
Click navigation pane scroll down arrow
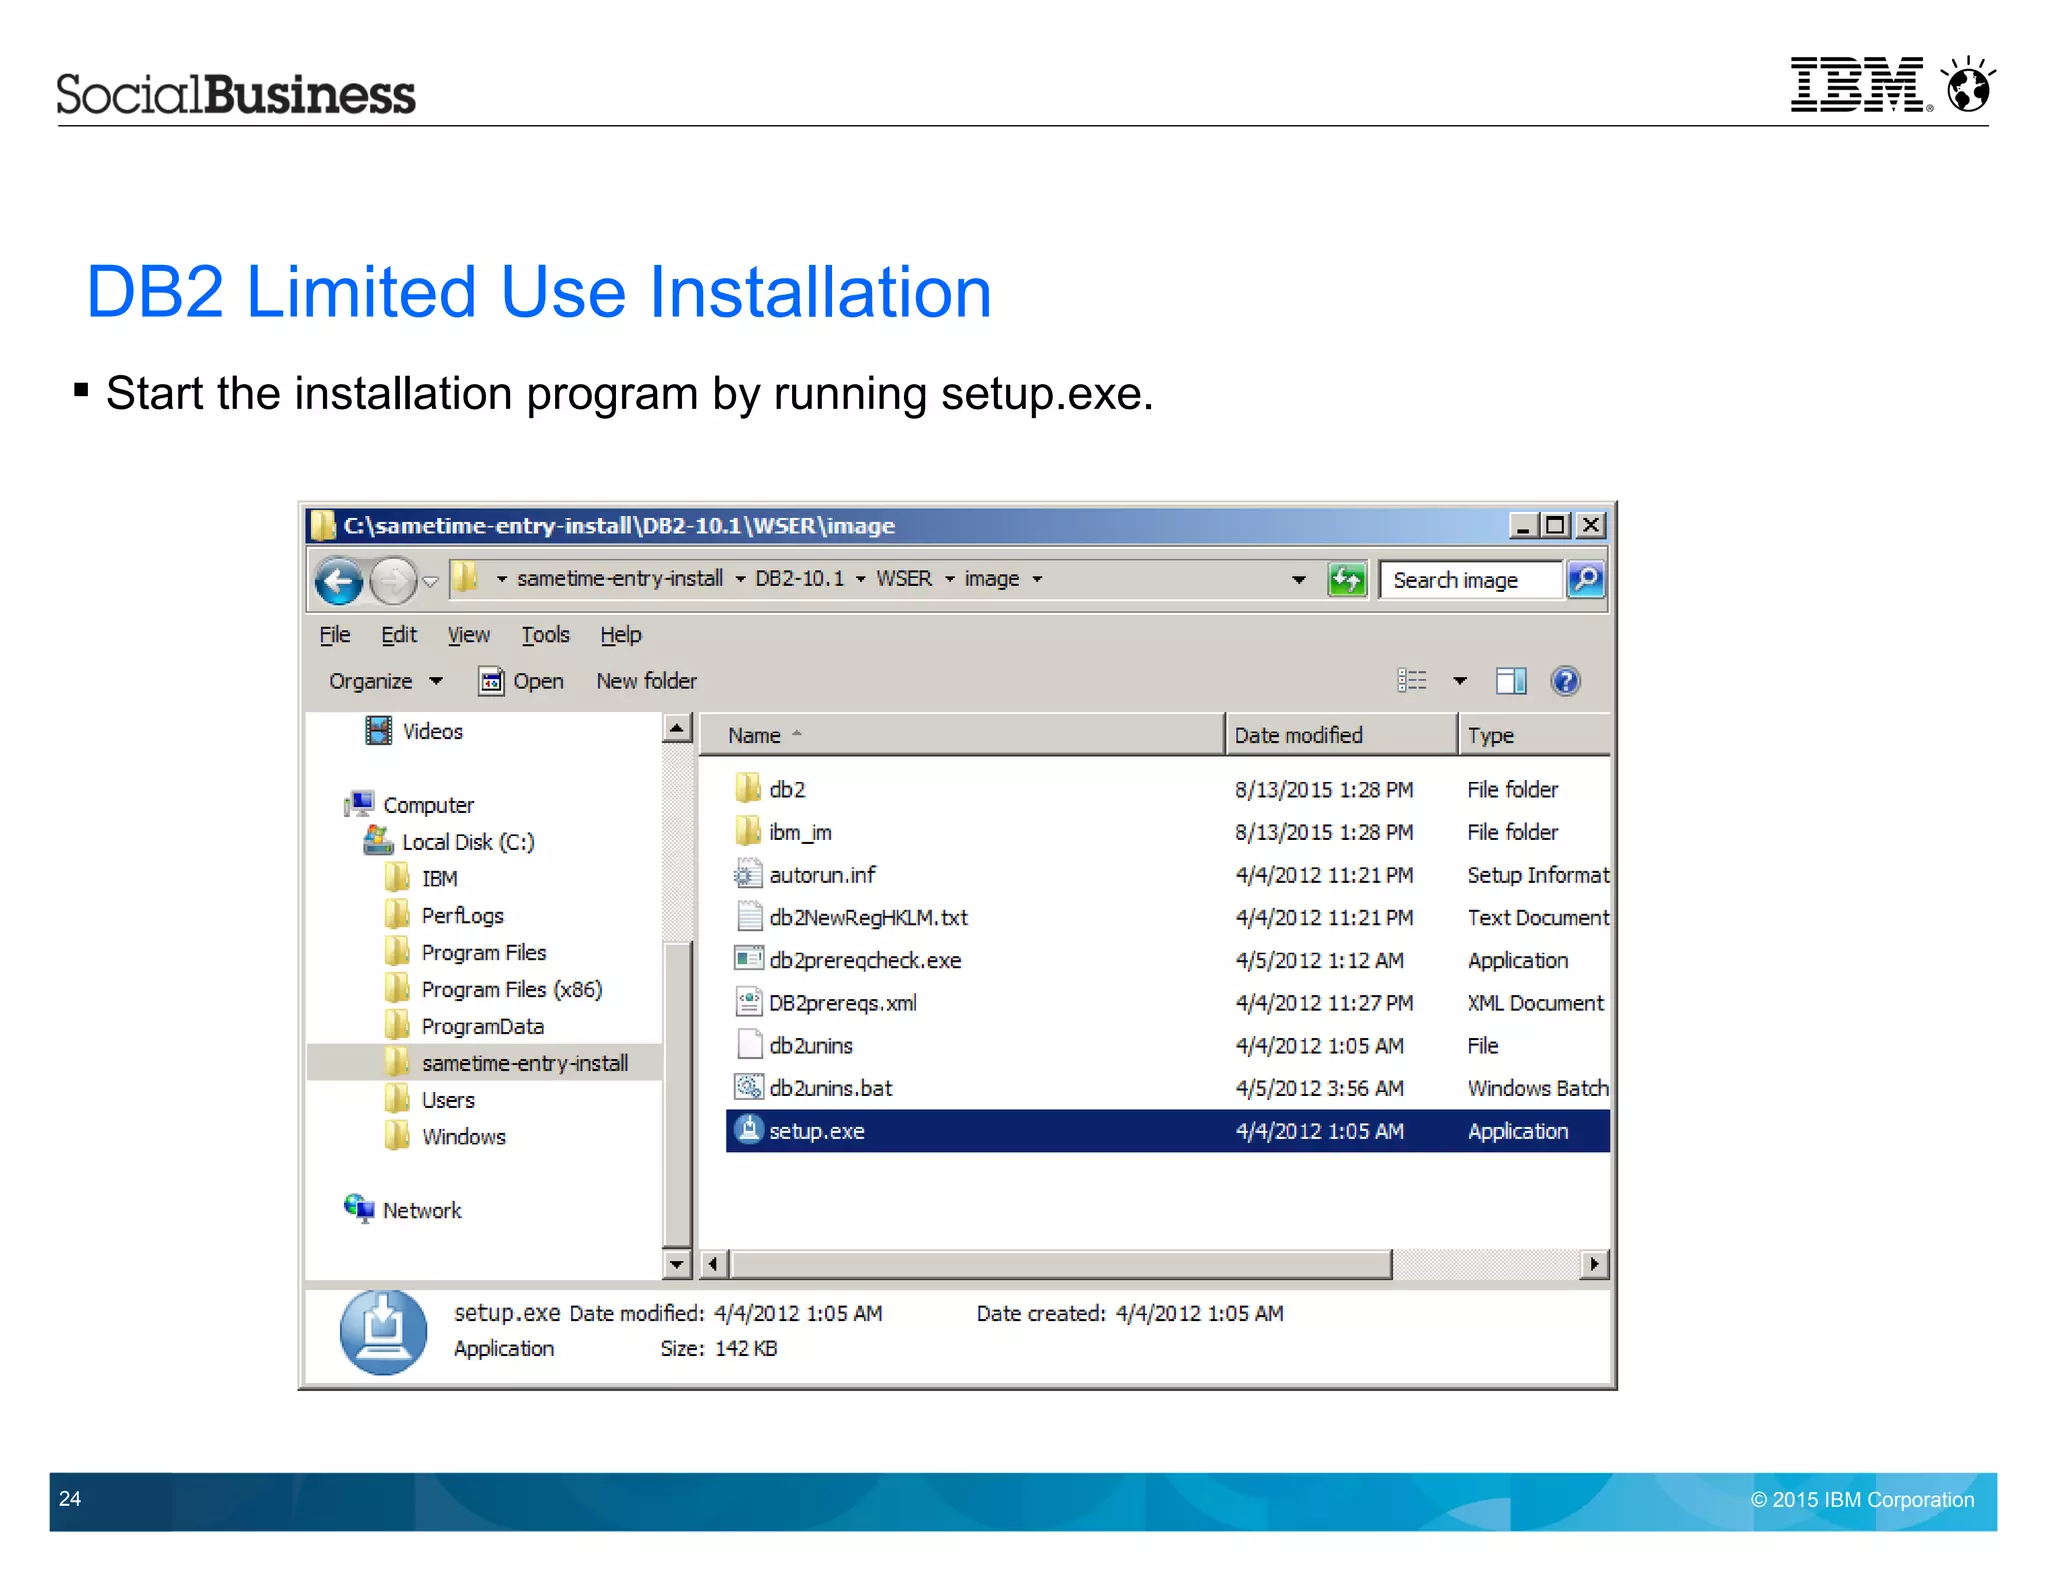pyautogui.click(x=677, y=1265)
